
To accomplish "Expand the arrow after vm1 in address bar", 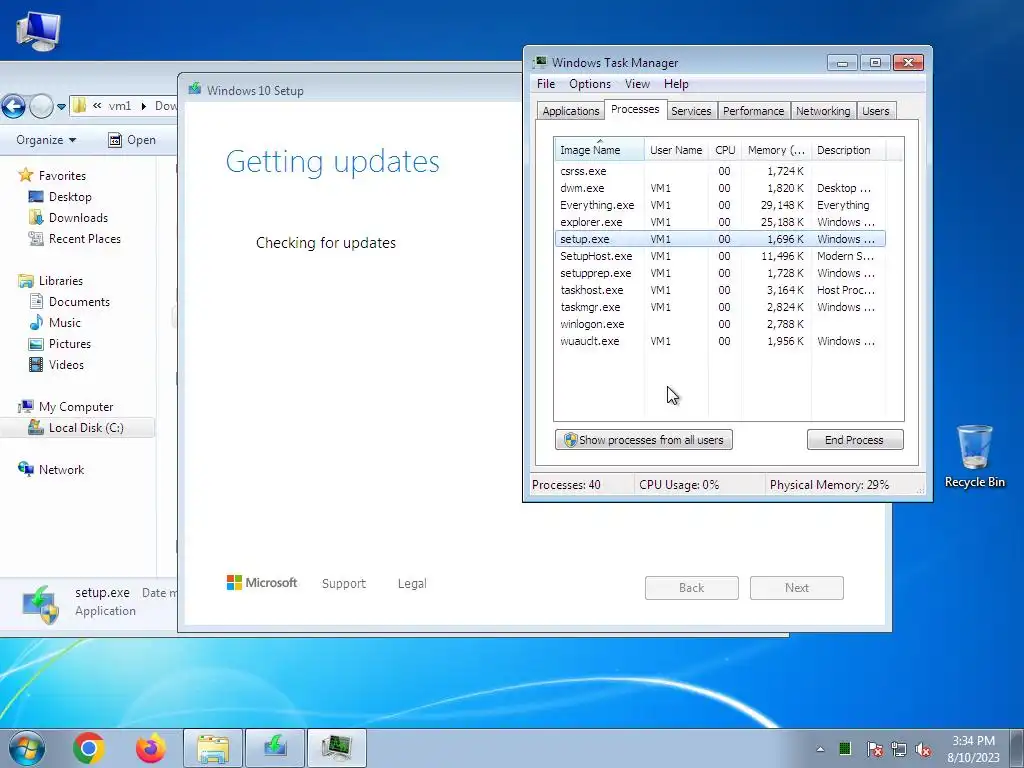I will click(143, 105).
